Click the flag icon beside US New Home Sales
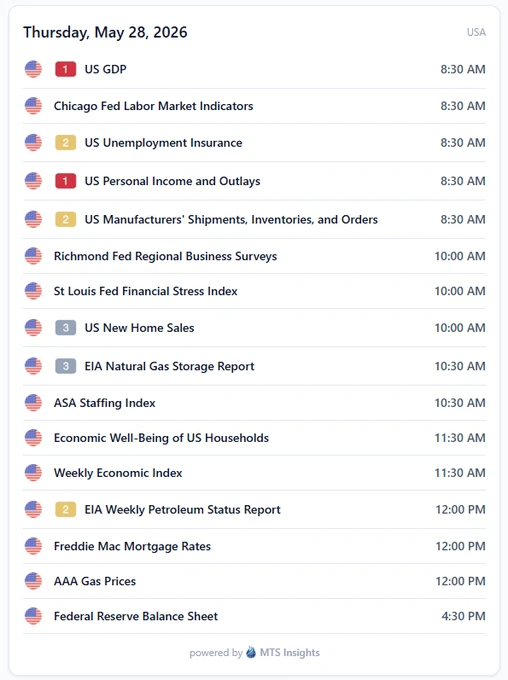 point(33,328)
